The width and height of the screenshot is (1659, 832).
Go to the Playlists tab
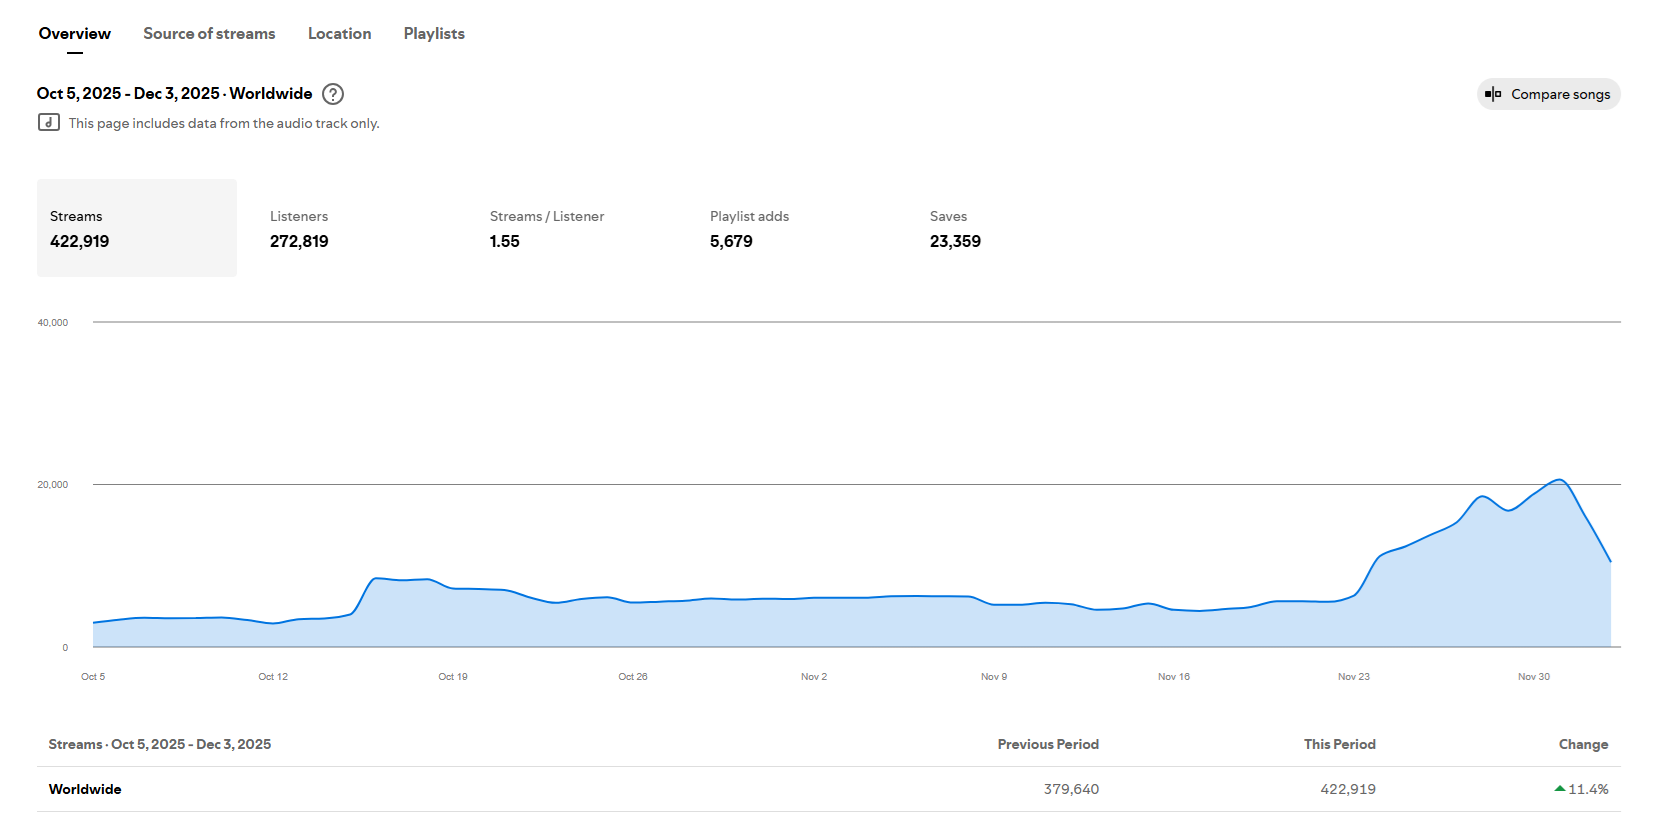[434, 34]
